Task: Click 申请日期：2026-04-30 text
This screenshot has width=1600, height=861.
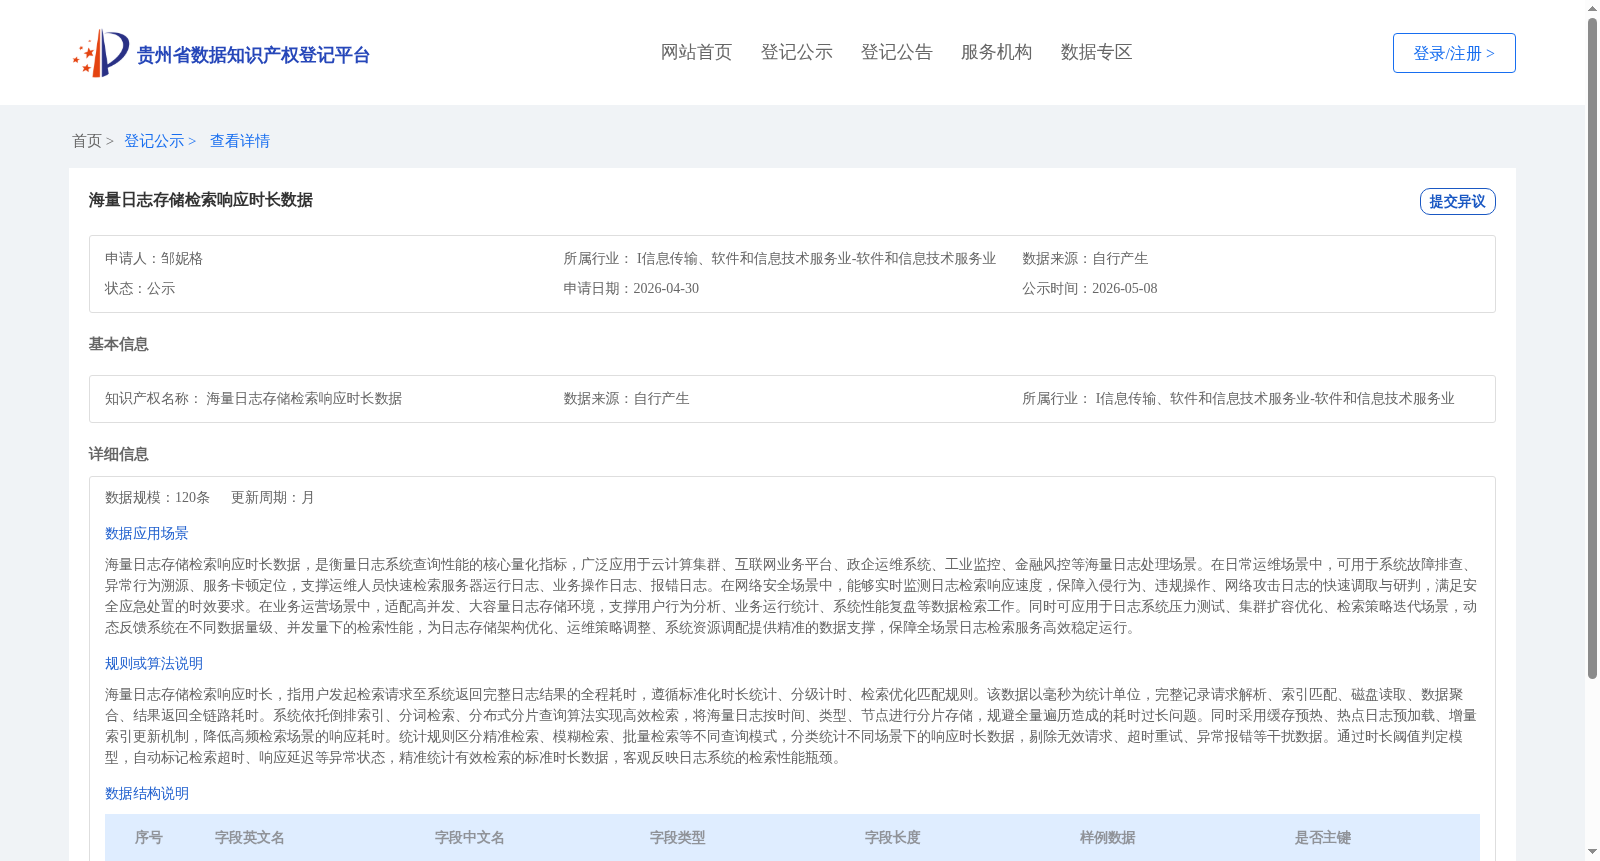Action: (631, 288)
